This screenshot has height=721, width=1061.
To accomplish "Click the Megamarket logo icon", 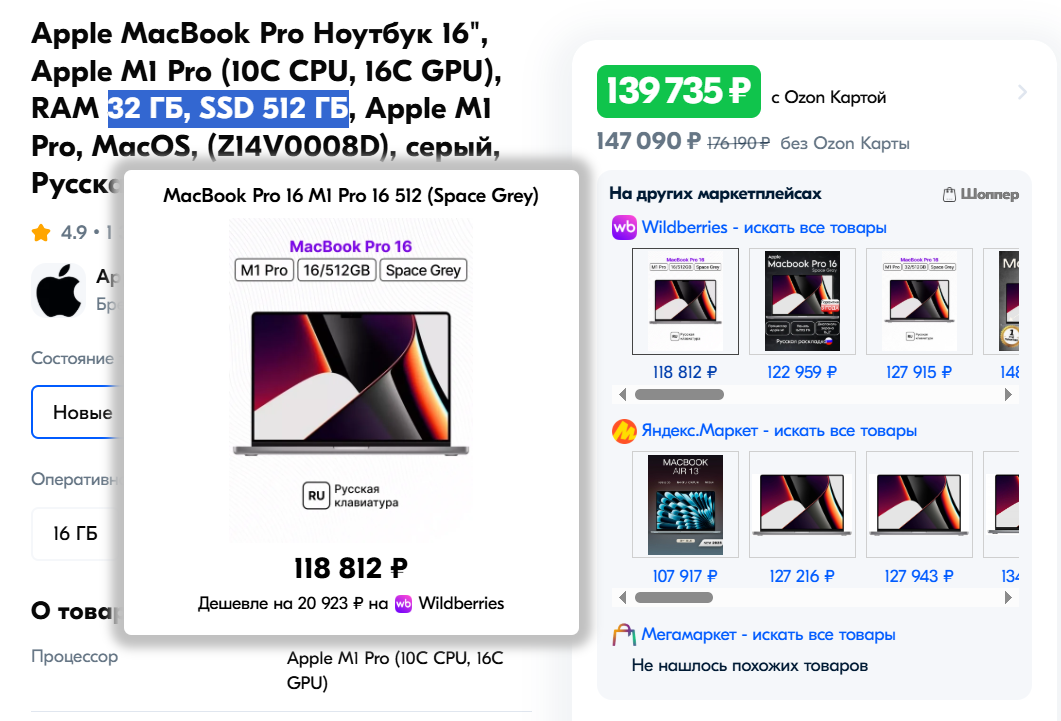I will (624, 634).
